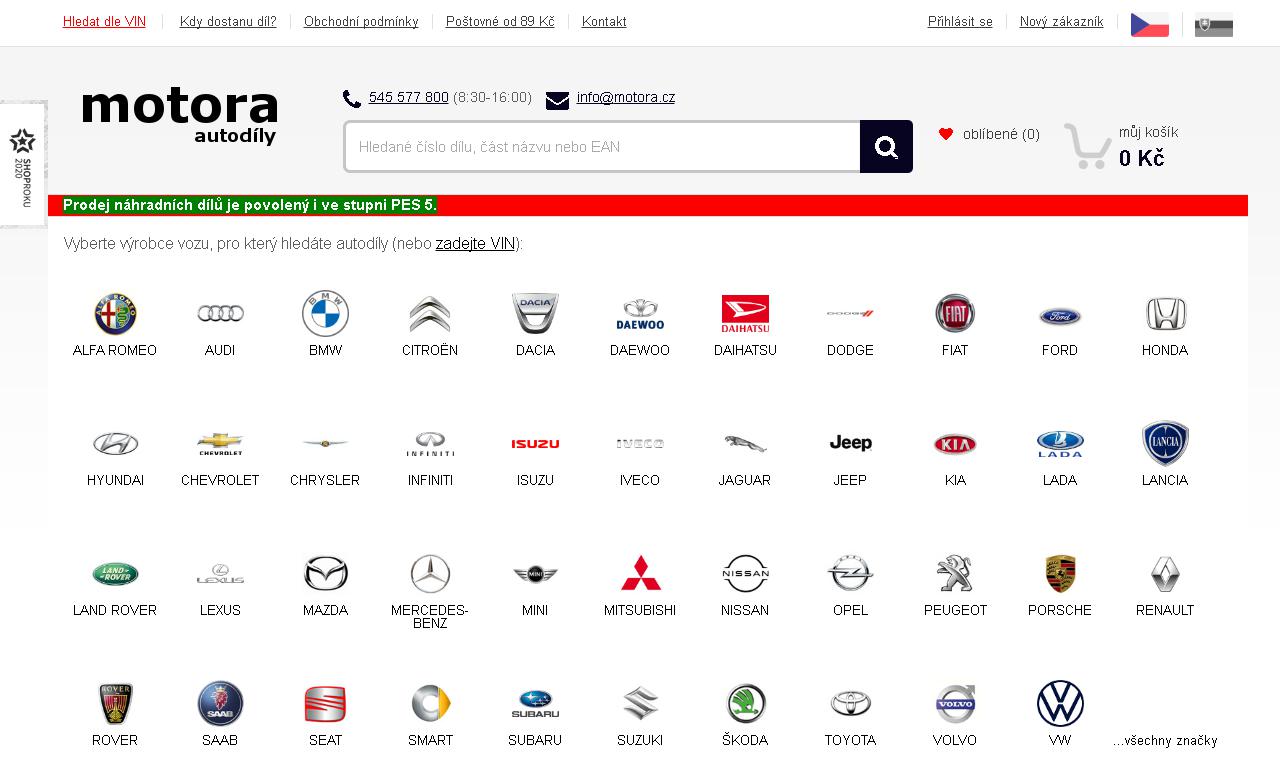Screen dimensions: 1280x768
Task: Click the Volvo logo
Action: pos(955,704)
